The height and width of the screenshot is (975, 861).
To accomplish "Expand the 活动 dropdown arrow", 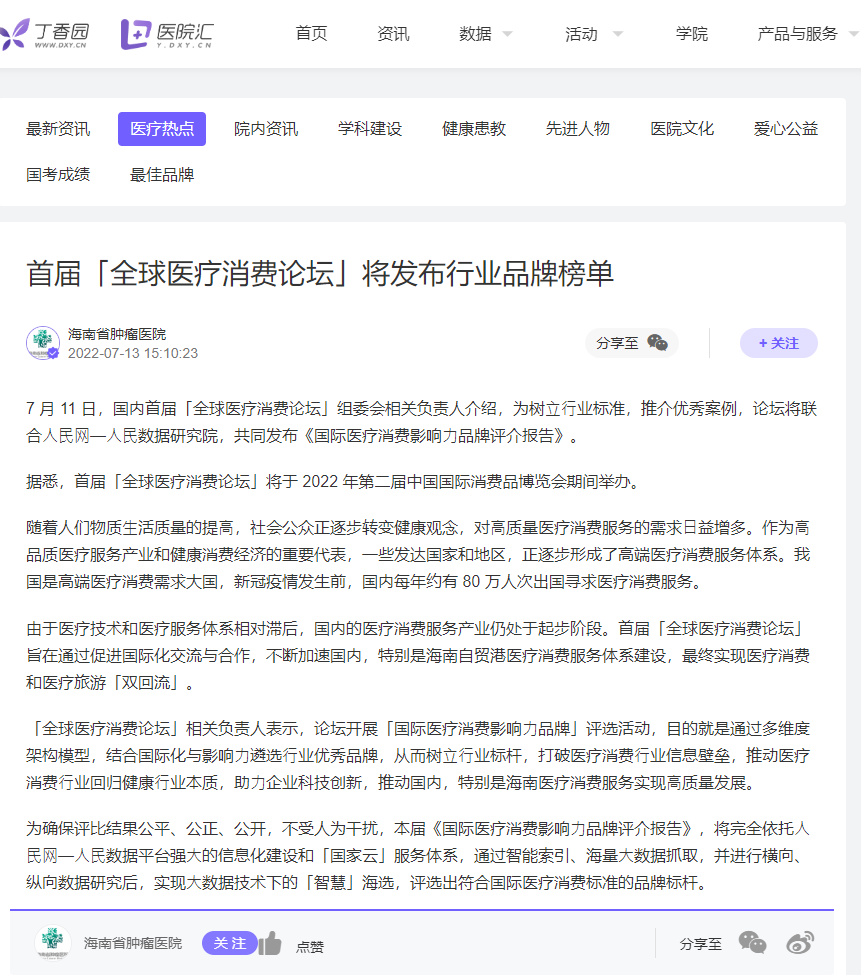I will pyautogui.click(x=617, y=34).
